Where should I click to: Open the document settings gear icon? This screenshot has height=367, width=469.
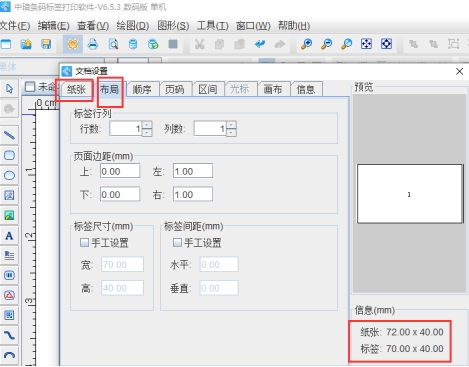tap(73, 44)
